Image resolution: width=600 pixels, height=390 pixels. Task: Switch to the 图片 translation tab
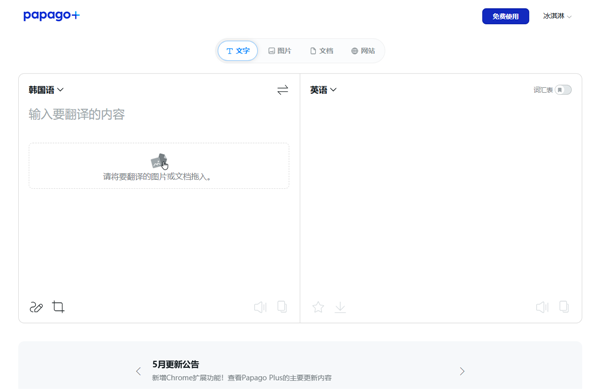click(280, 51)
